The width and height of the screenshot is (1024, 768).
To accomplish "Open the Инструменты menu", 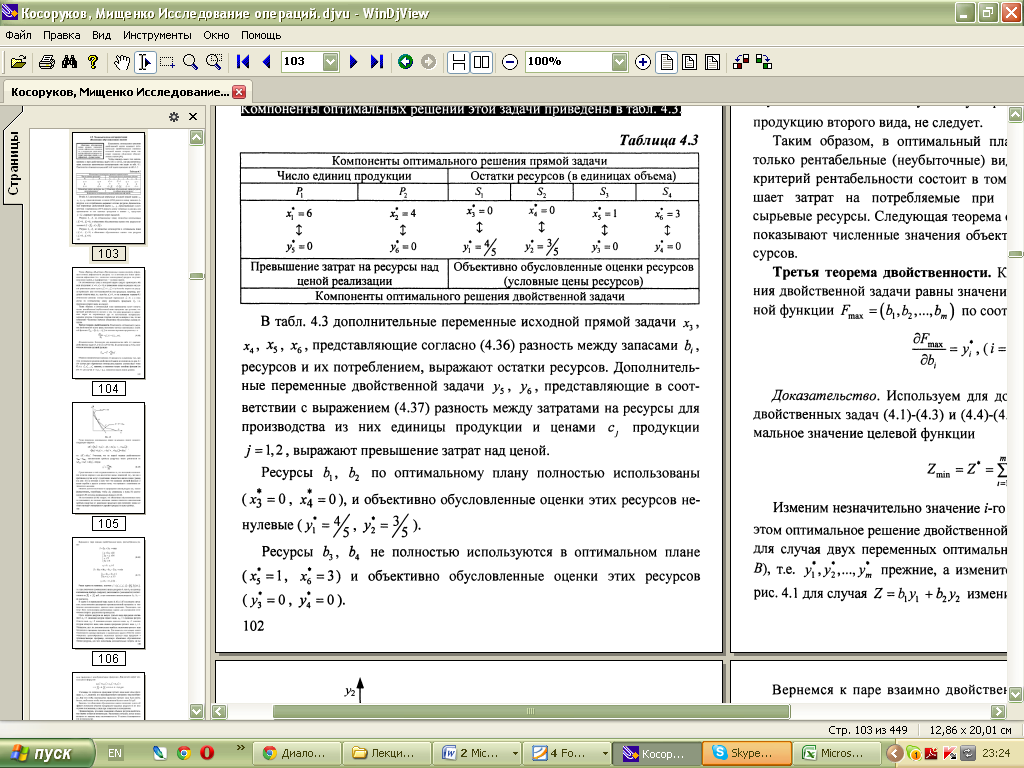I will click(x=157, y=35).
